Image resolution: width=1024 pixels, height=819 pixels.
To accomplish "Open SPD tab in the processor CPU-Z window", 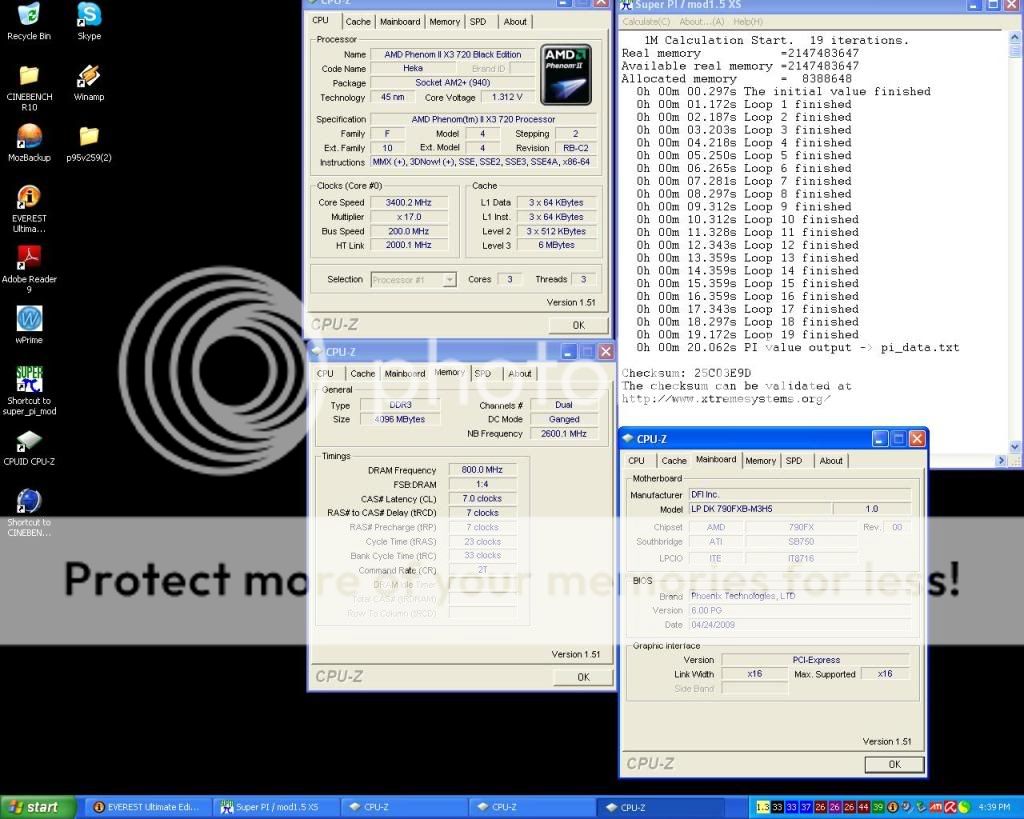I will pyautogui.click(x=478, y=22).
